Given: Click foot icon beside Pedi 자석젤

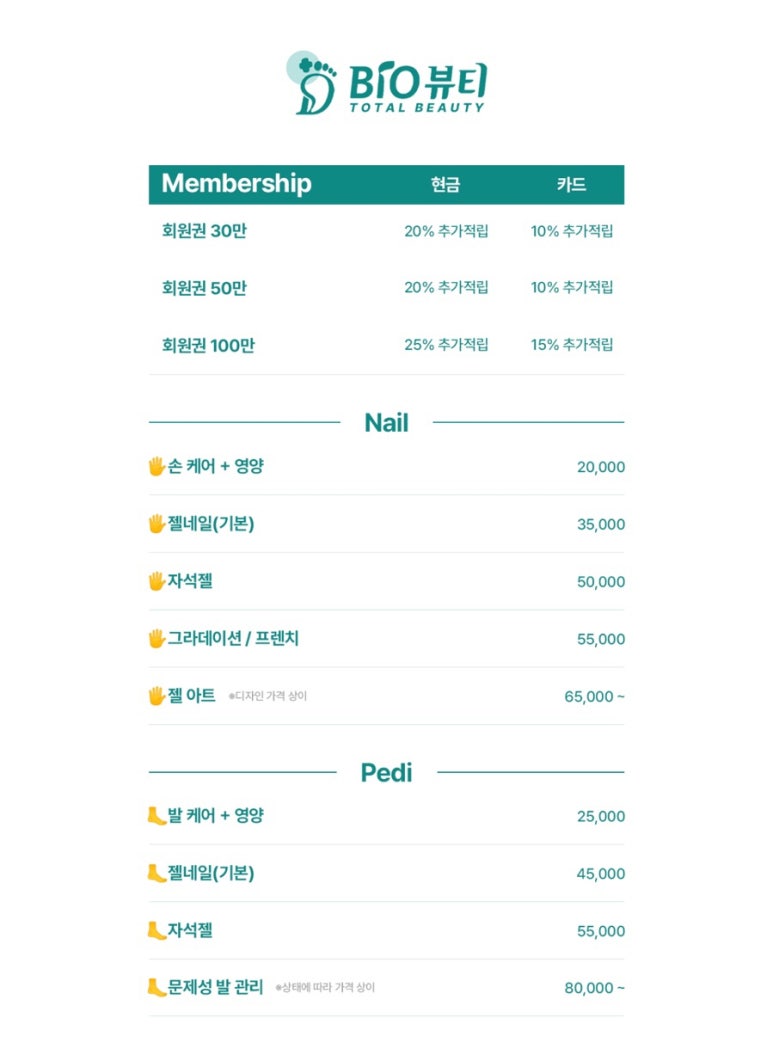Looking at the screenshot, I should click(157, 931).
